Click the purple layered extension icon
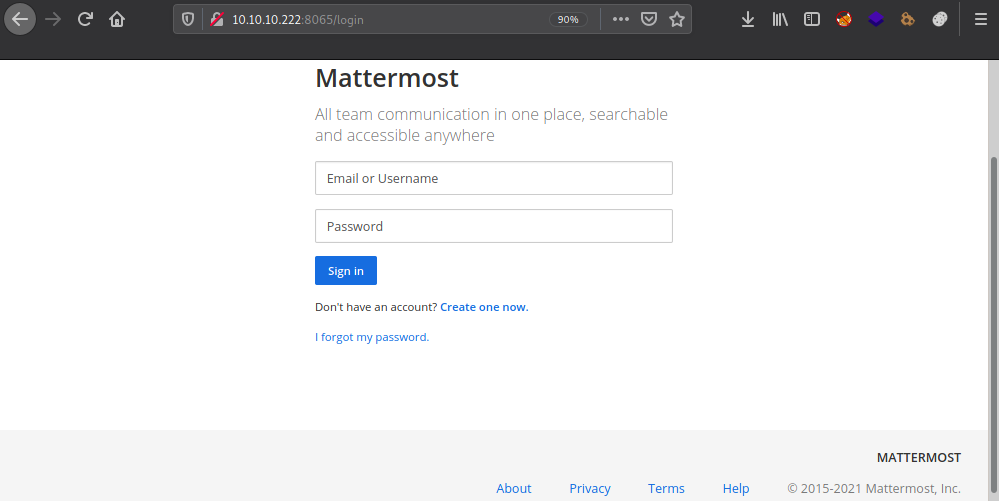 876,19
